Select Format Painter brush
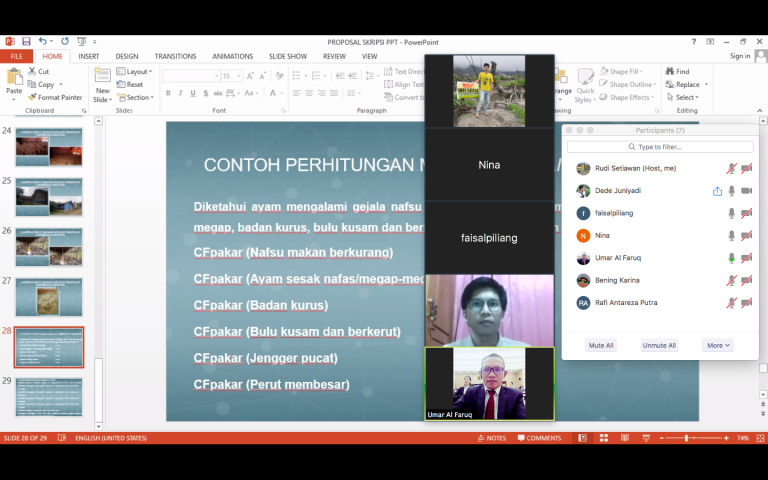Screen dimensions: 768x480 tap(55, 97)
